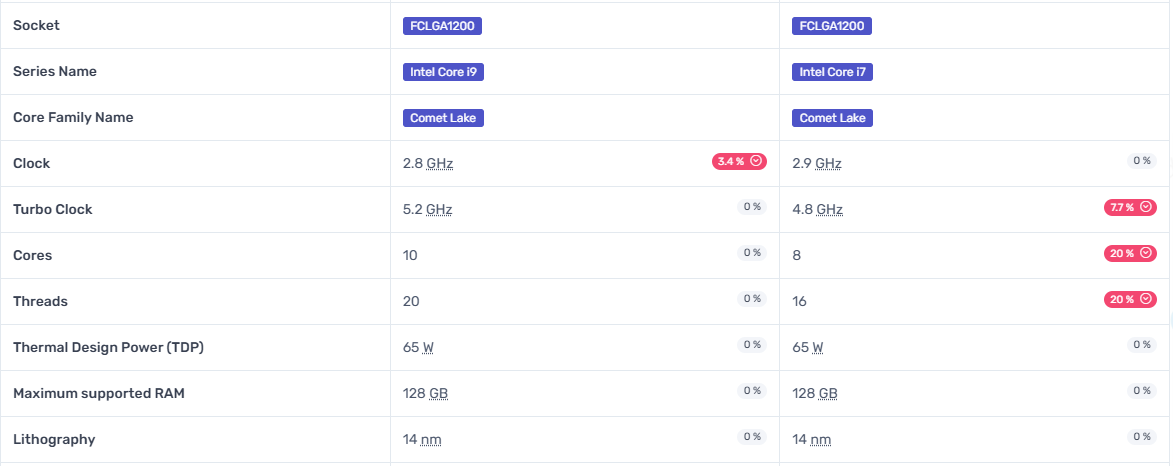This screenshot has height=466, width=1173.
Task: Click the FCLGA1200 socket tag for Core i9
Action: coord(442,26)
